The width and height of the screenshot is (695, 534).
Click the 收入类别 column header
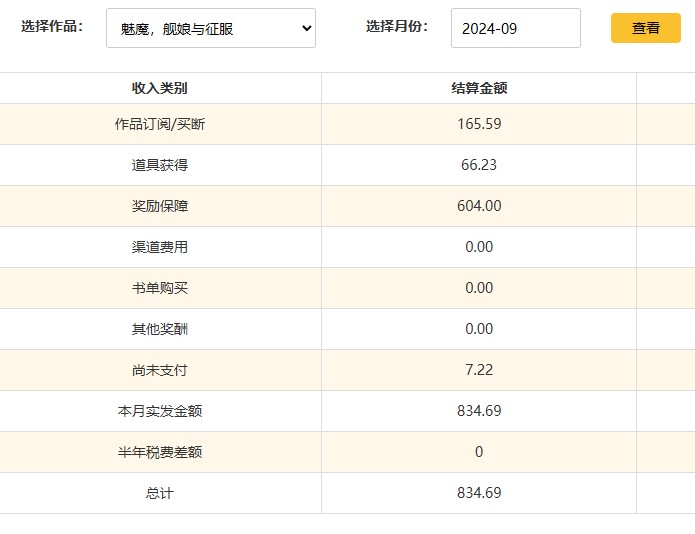(x=160, y=88)
